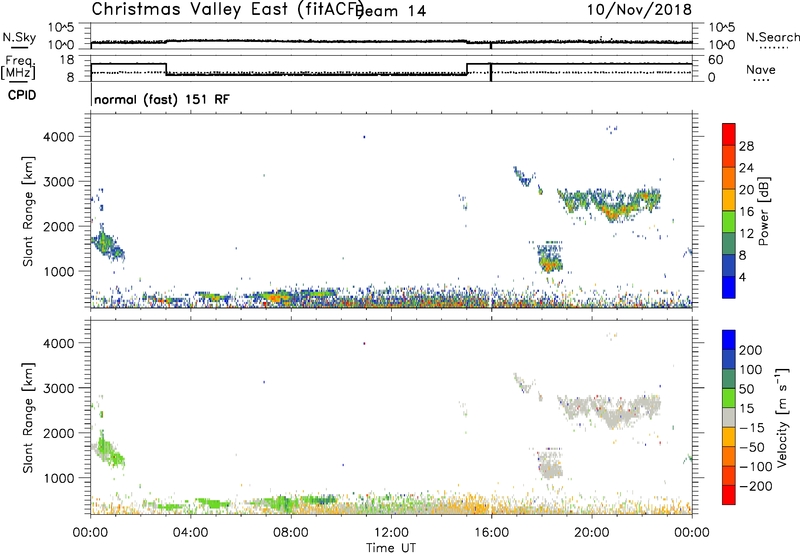Screen dimensions: 800x554
Task: Click the blue top segment of Velocity color bar
Action: (729, 340)
